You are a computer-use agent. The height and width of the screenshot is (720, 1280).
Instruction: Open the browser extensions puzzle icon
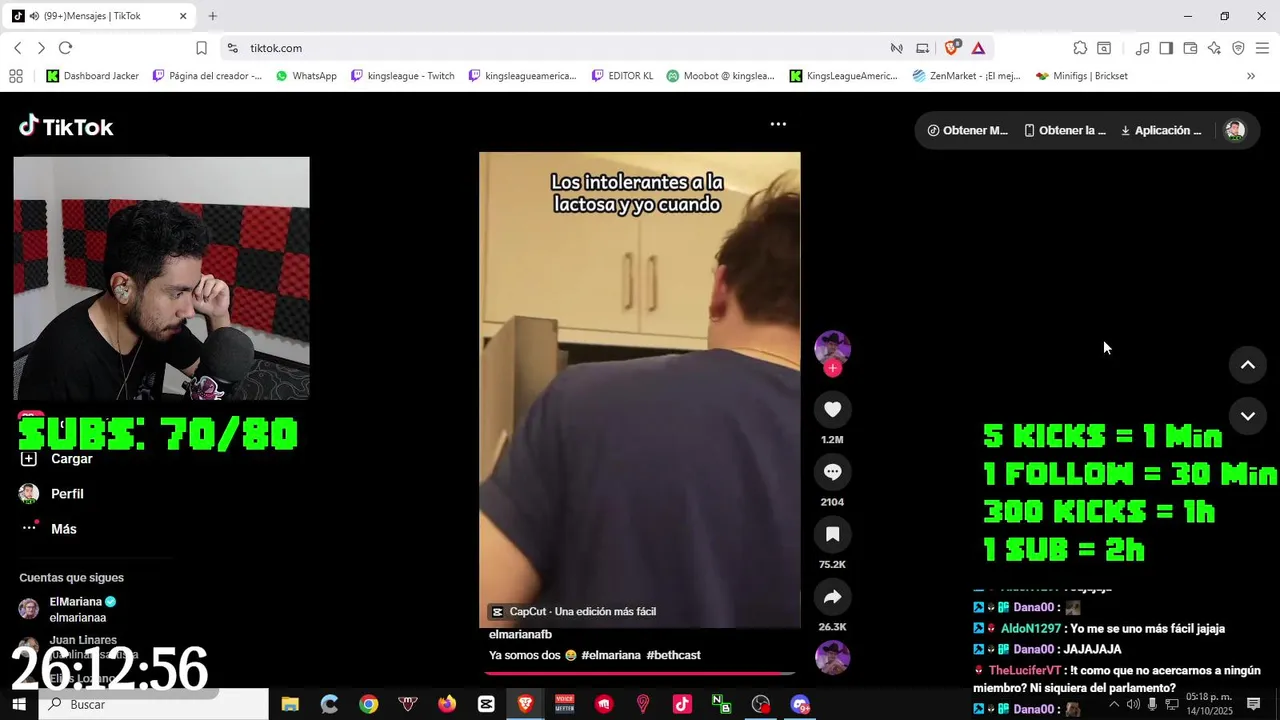point(1080,48)
